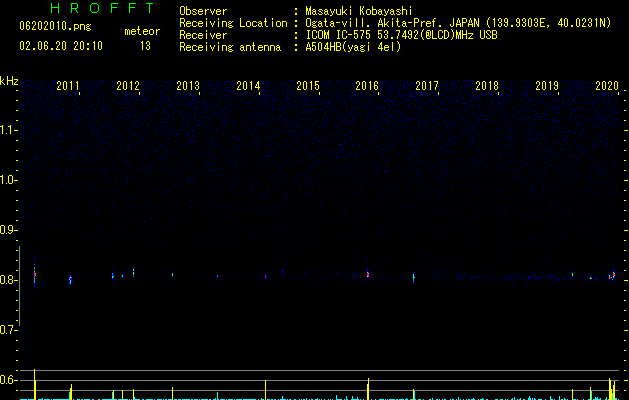Click the 2012 time axis label
Viewport: 629px width, 400px height.
[x=128, y=85]
